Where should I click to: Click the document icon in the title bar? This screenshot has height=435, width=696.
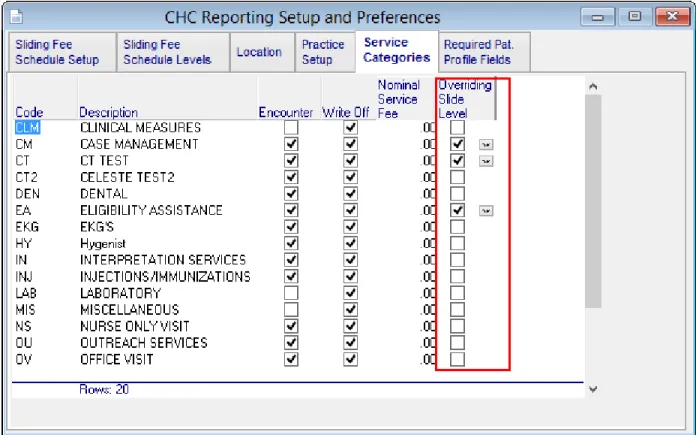[16, 17]
